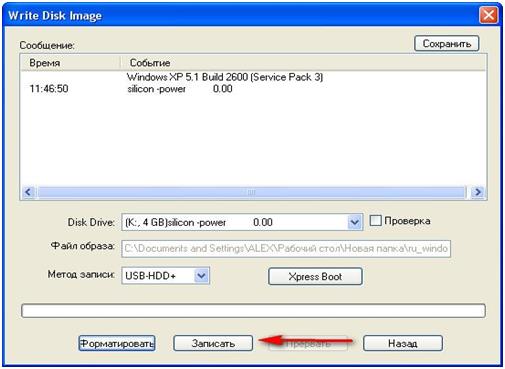Click Записать to write the image
The image size is (505, 369).
213,343
